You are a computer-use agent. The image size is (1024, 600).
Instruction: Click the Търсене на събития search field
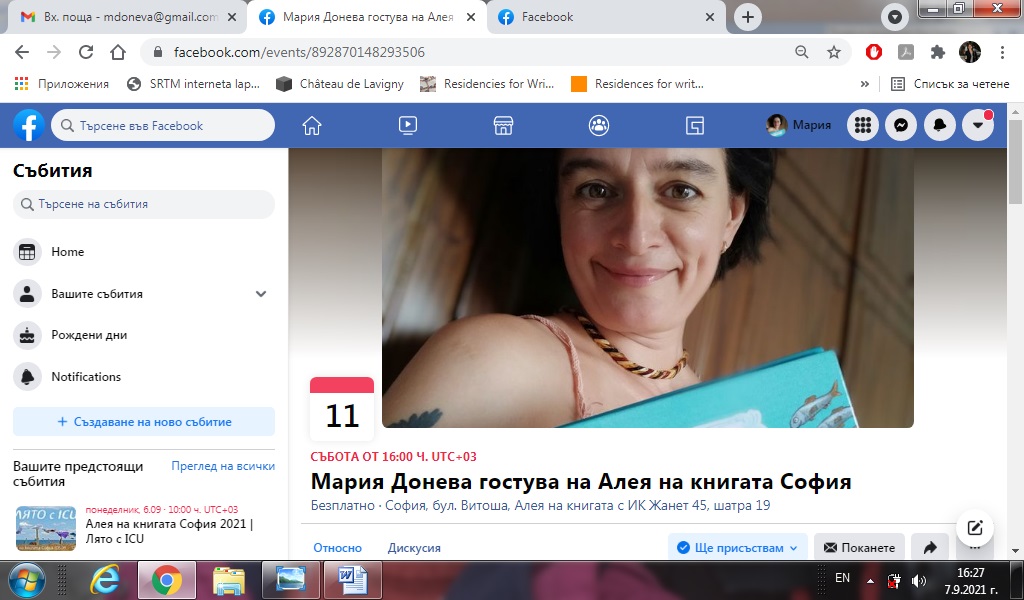click(144, 204)
